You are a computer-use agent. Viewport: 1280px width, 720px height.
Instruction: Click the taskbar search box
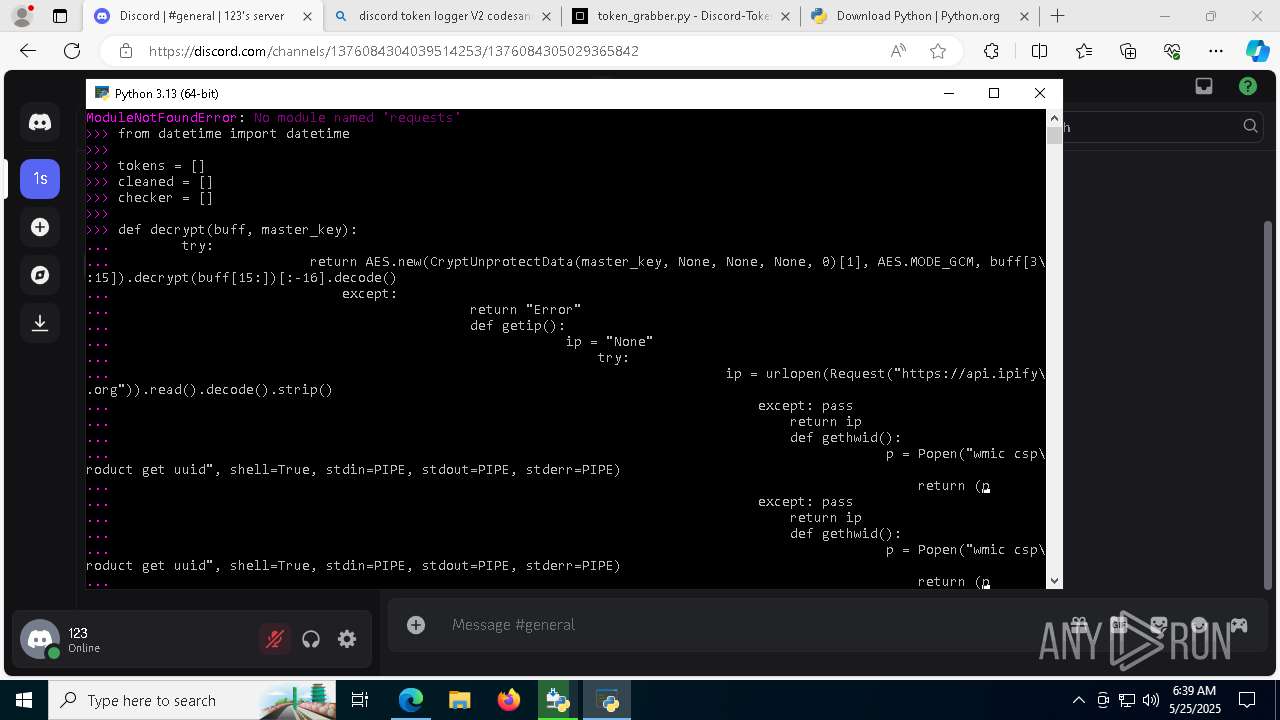point(193,700)
